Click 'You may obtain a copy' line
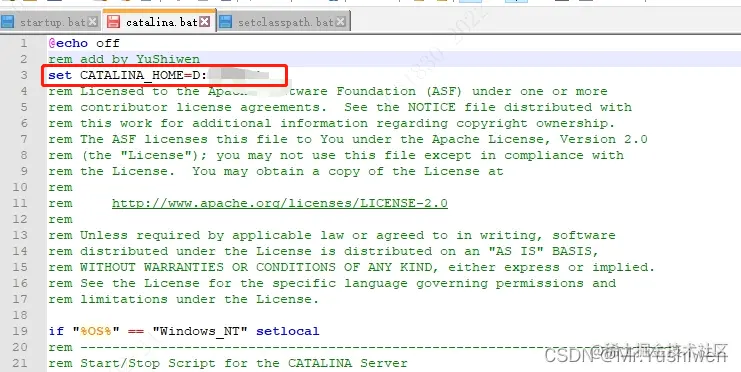 click(x=276, y=171)
